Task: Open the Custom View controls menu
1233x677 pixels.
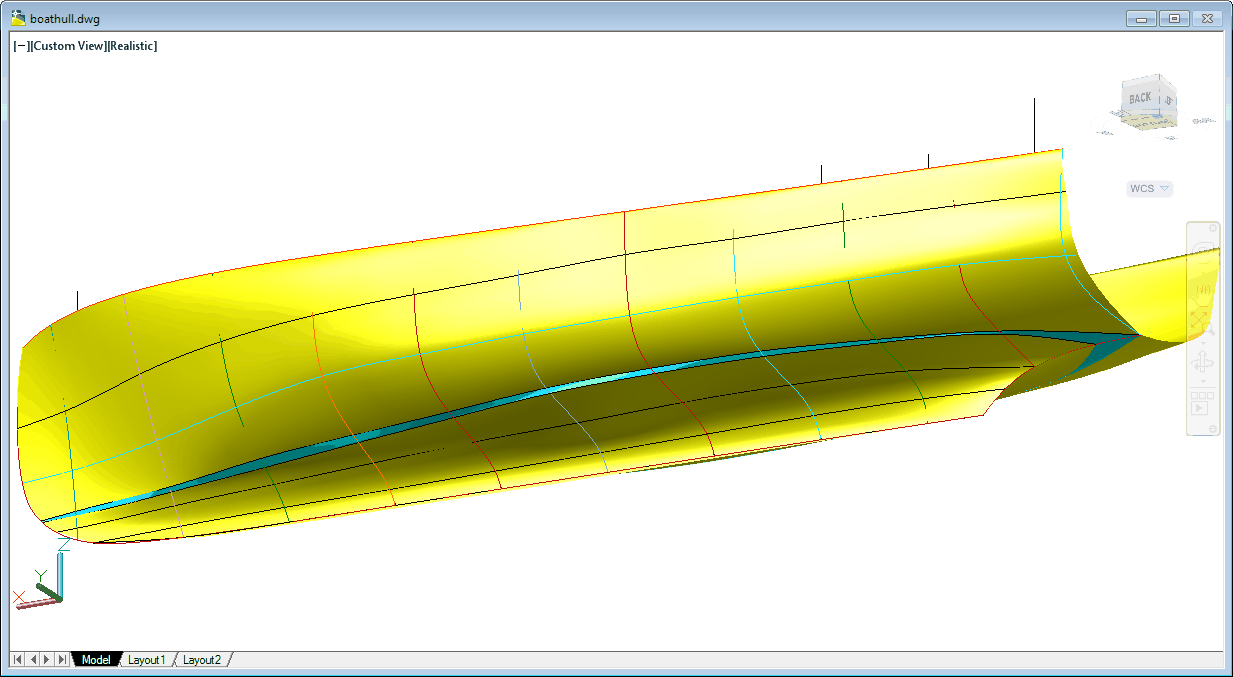Action: [x=68, y=46]
